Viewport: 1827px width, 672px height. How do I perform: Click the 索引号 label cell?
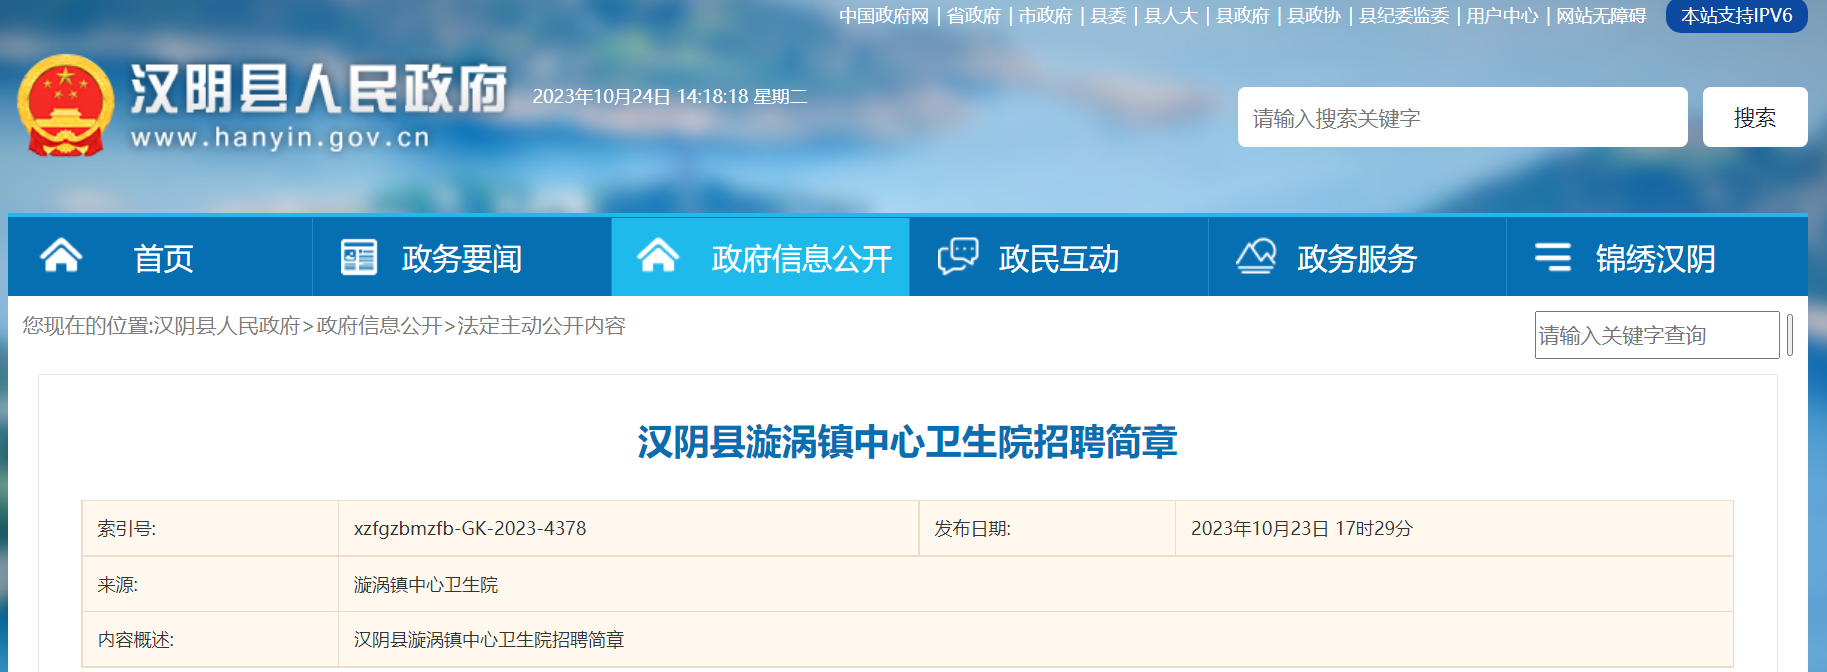(210, 528)
